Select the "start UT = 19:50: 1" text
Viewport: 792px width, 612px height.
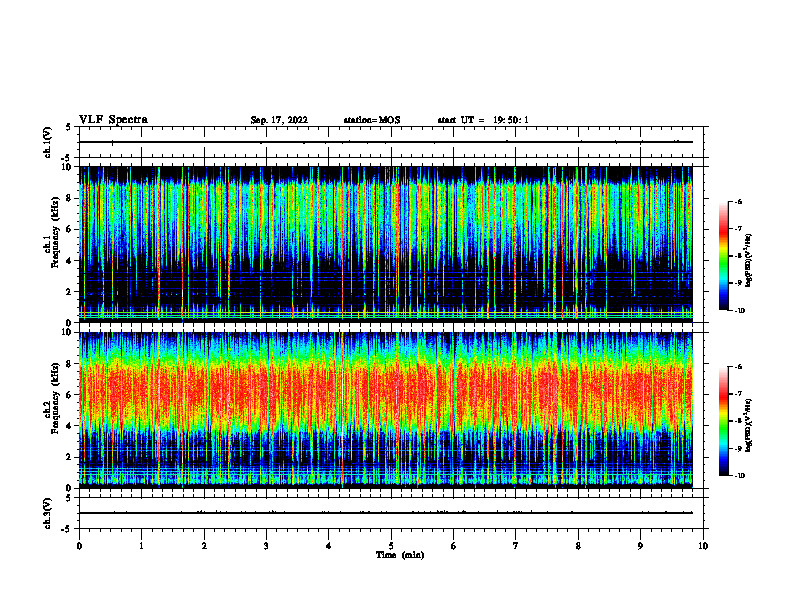(x=483, y=120)
